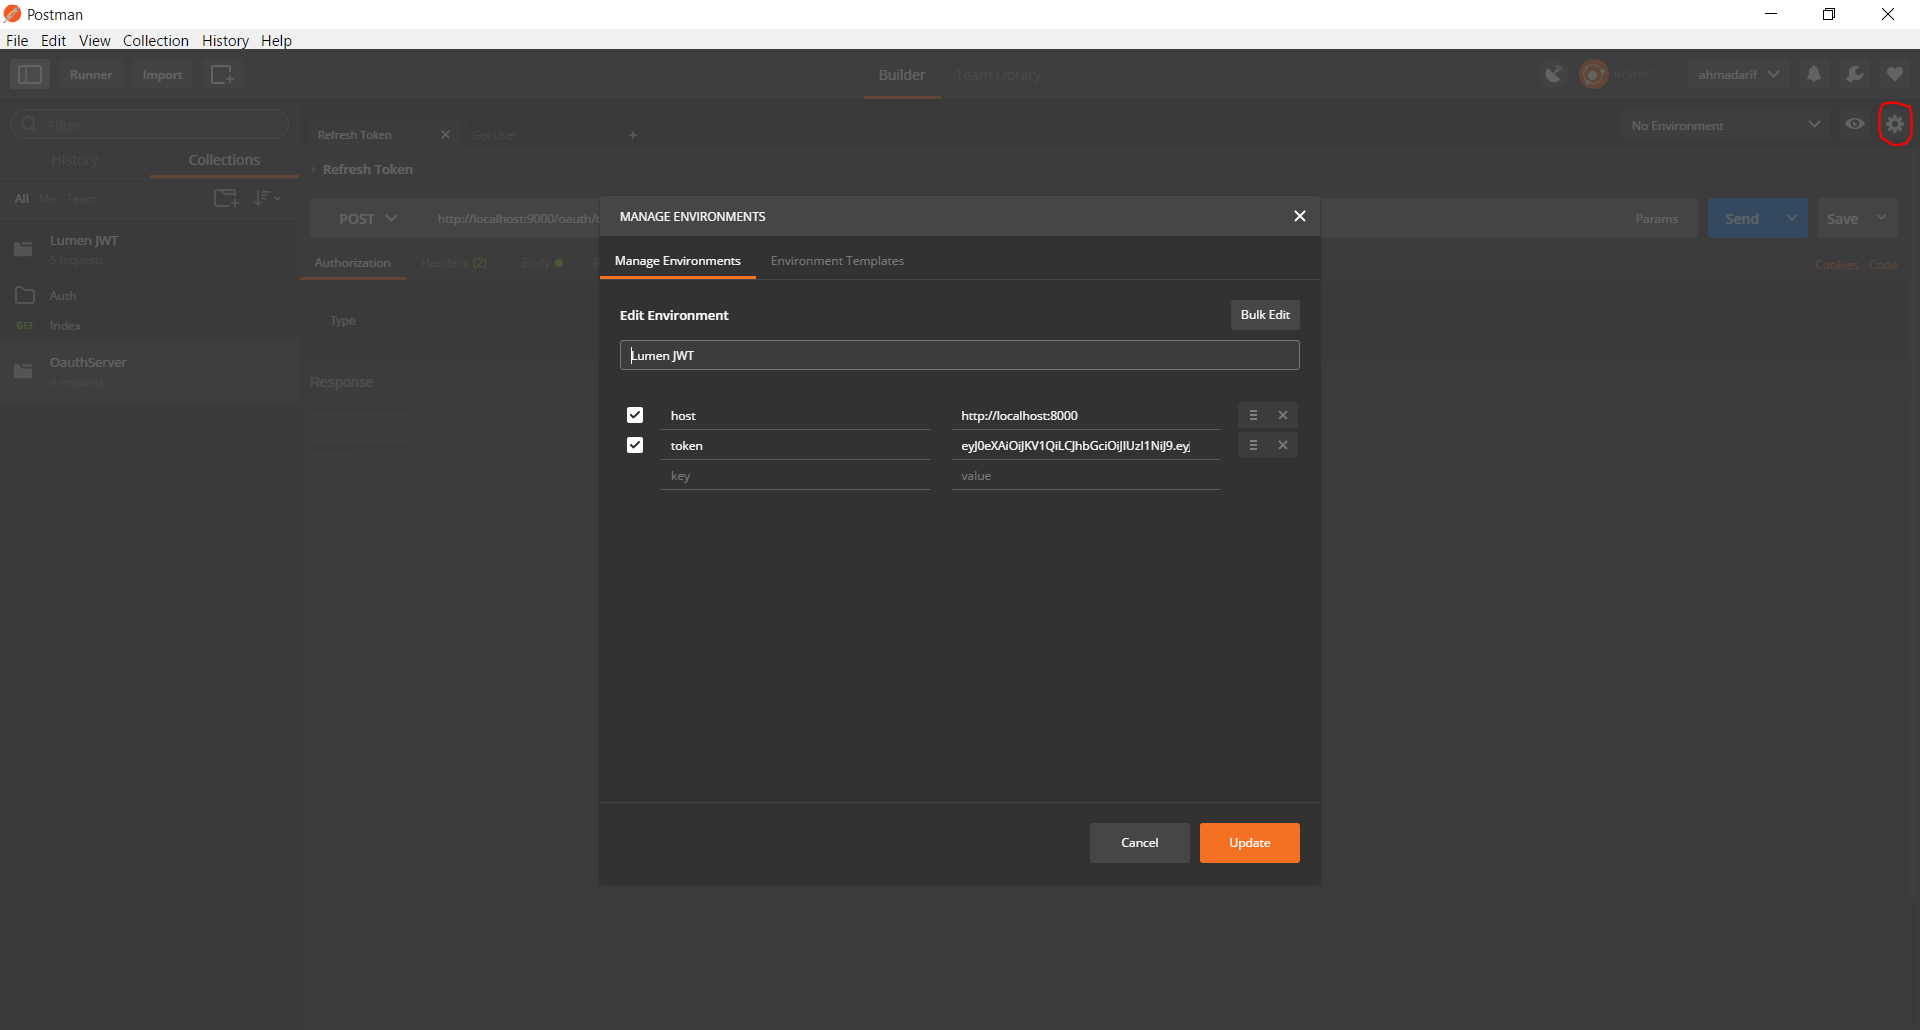Expand the Save button arrow
The height and width of the screenshot is (1030, 1920).
click(x=1882, y=218)
